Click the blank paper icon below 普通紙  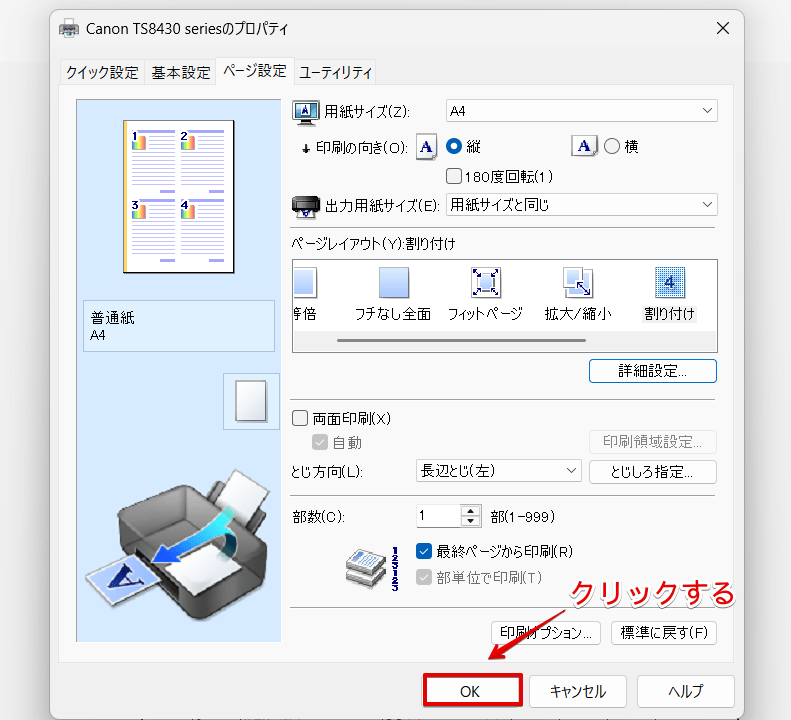pos(251,401)
